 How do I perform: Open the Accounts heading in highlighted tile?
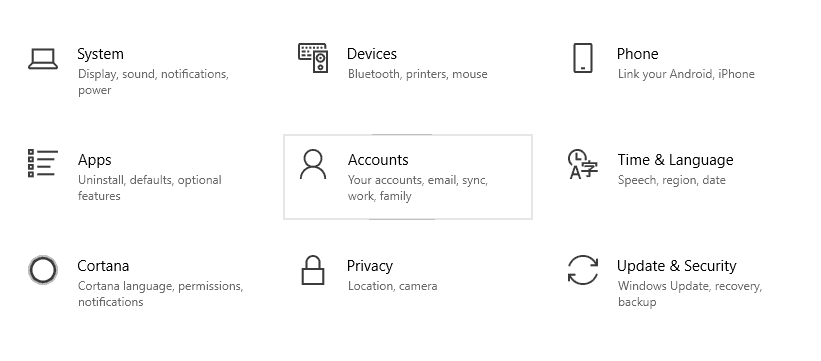click(x=378, y=160)
